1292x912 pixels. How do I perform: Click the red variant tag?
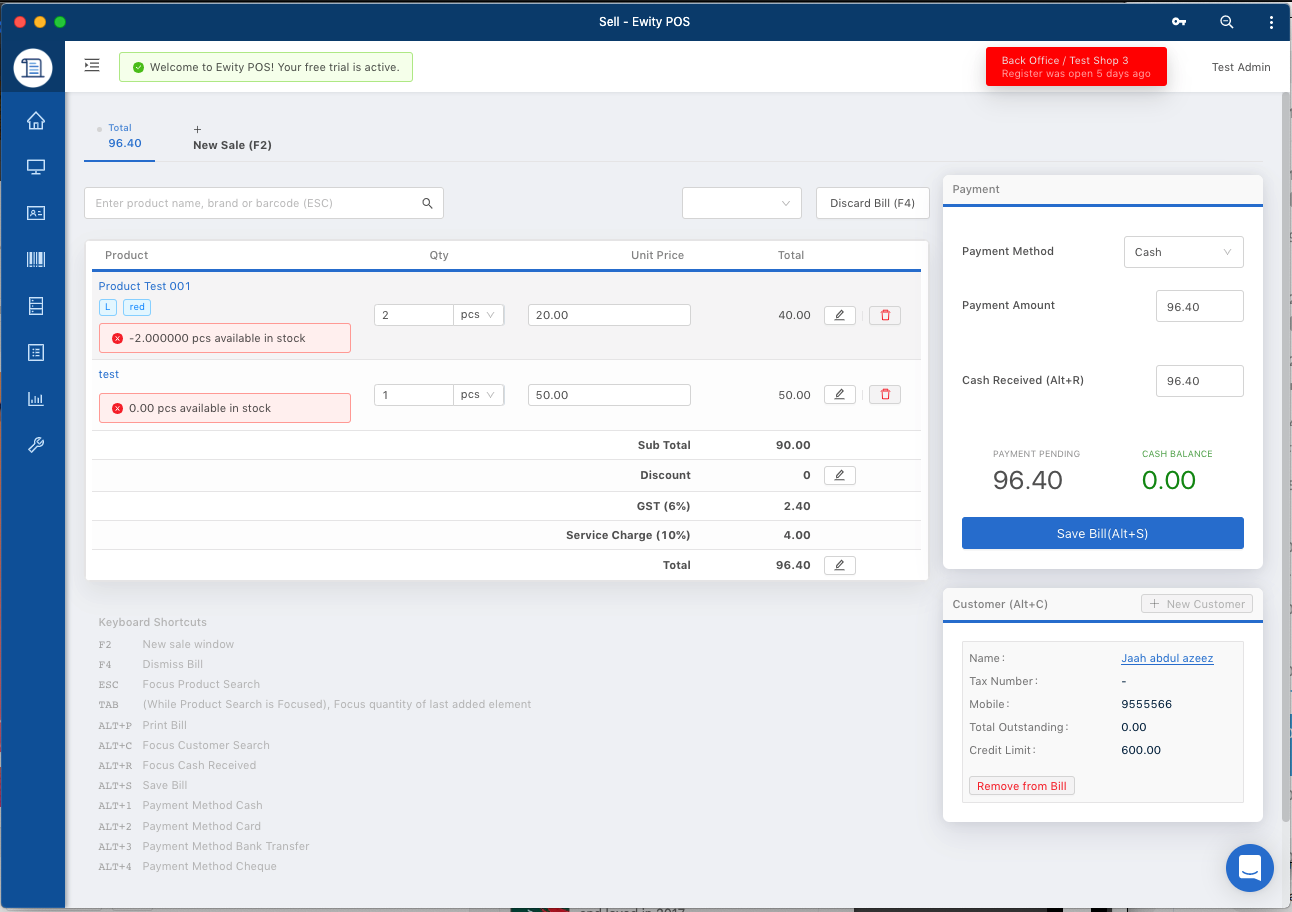point(137,307)
